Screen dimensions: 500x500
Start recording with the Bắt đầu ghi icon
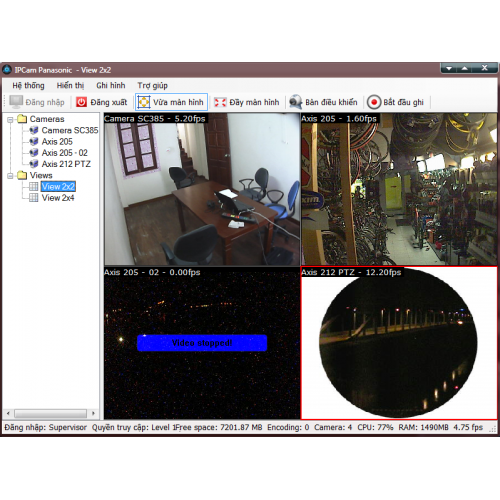(x=374, y=102)
